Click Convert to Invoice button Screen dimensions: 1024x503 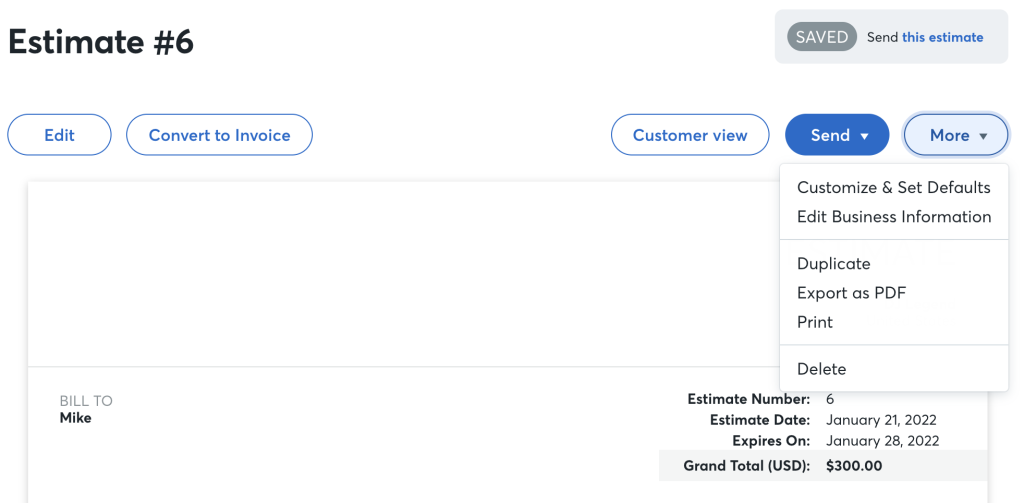219,135
